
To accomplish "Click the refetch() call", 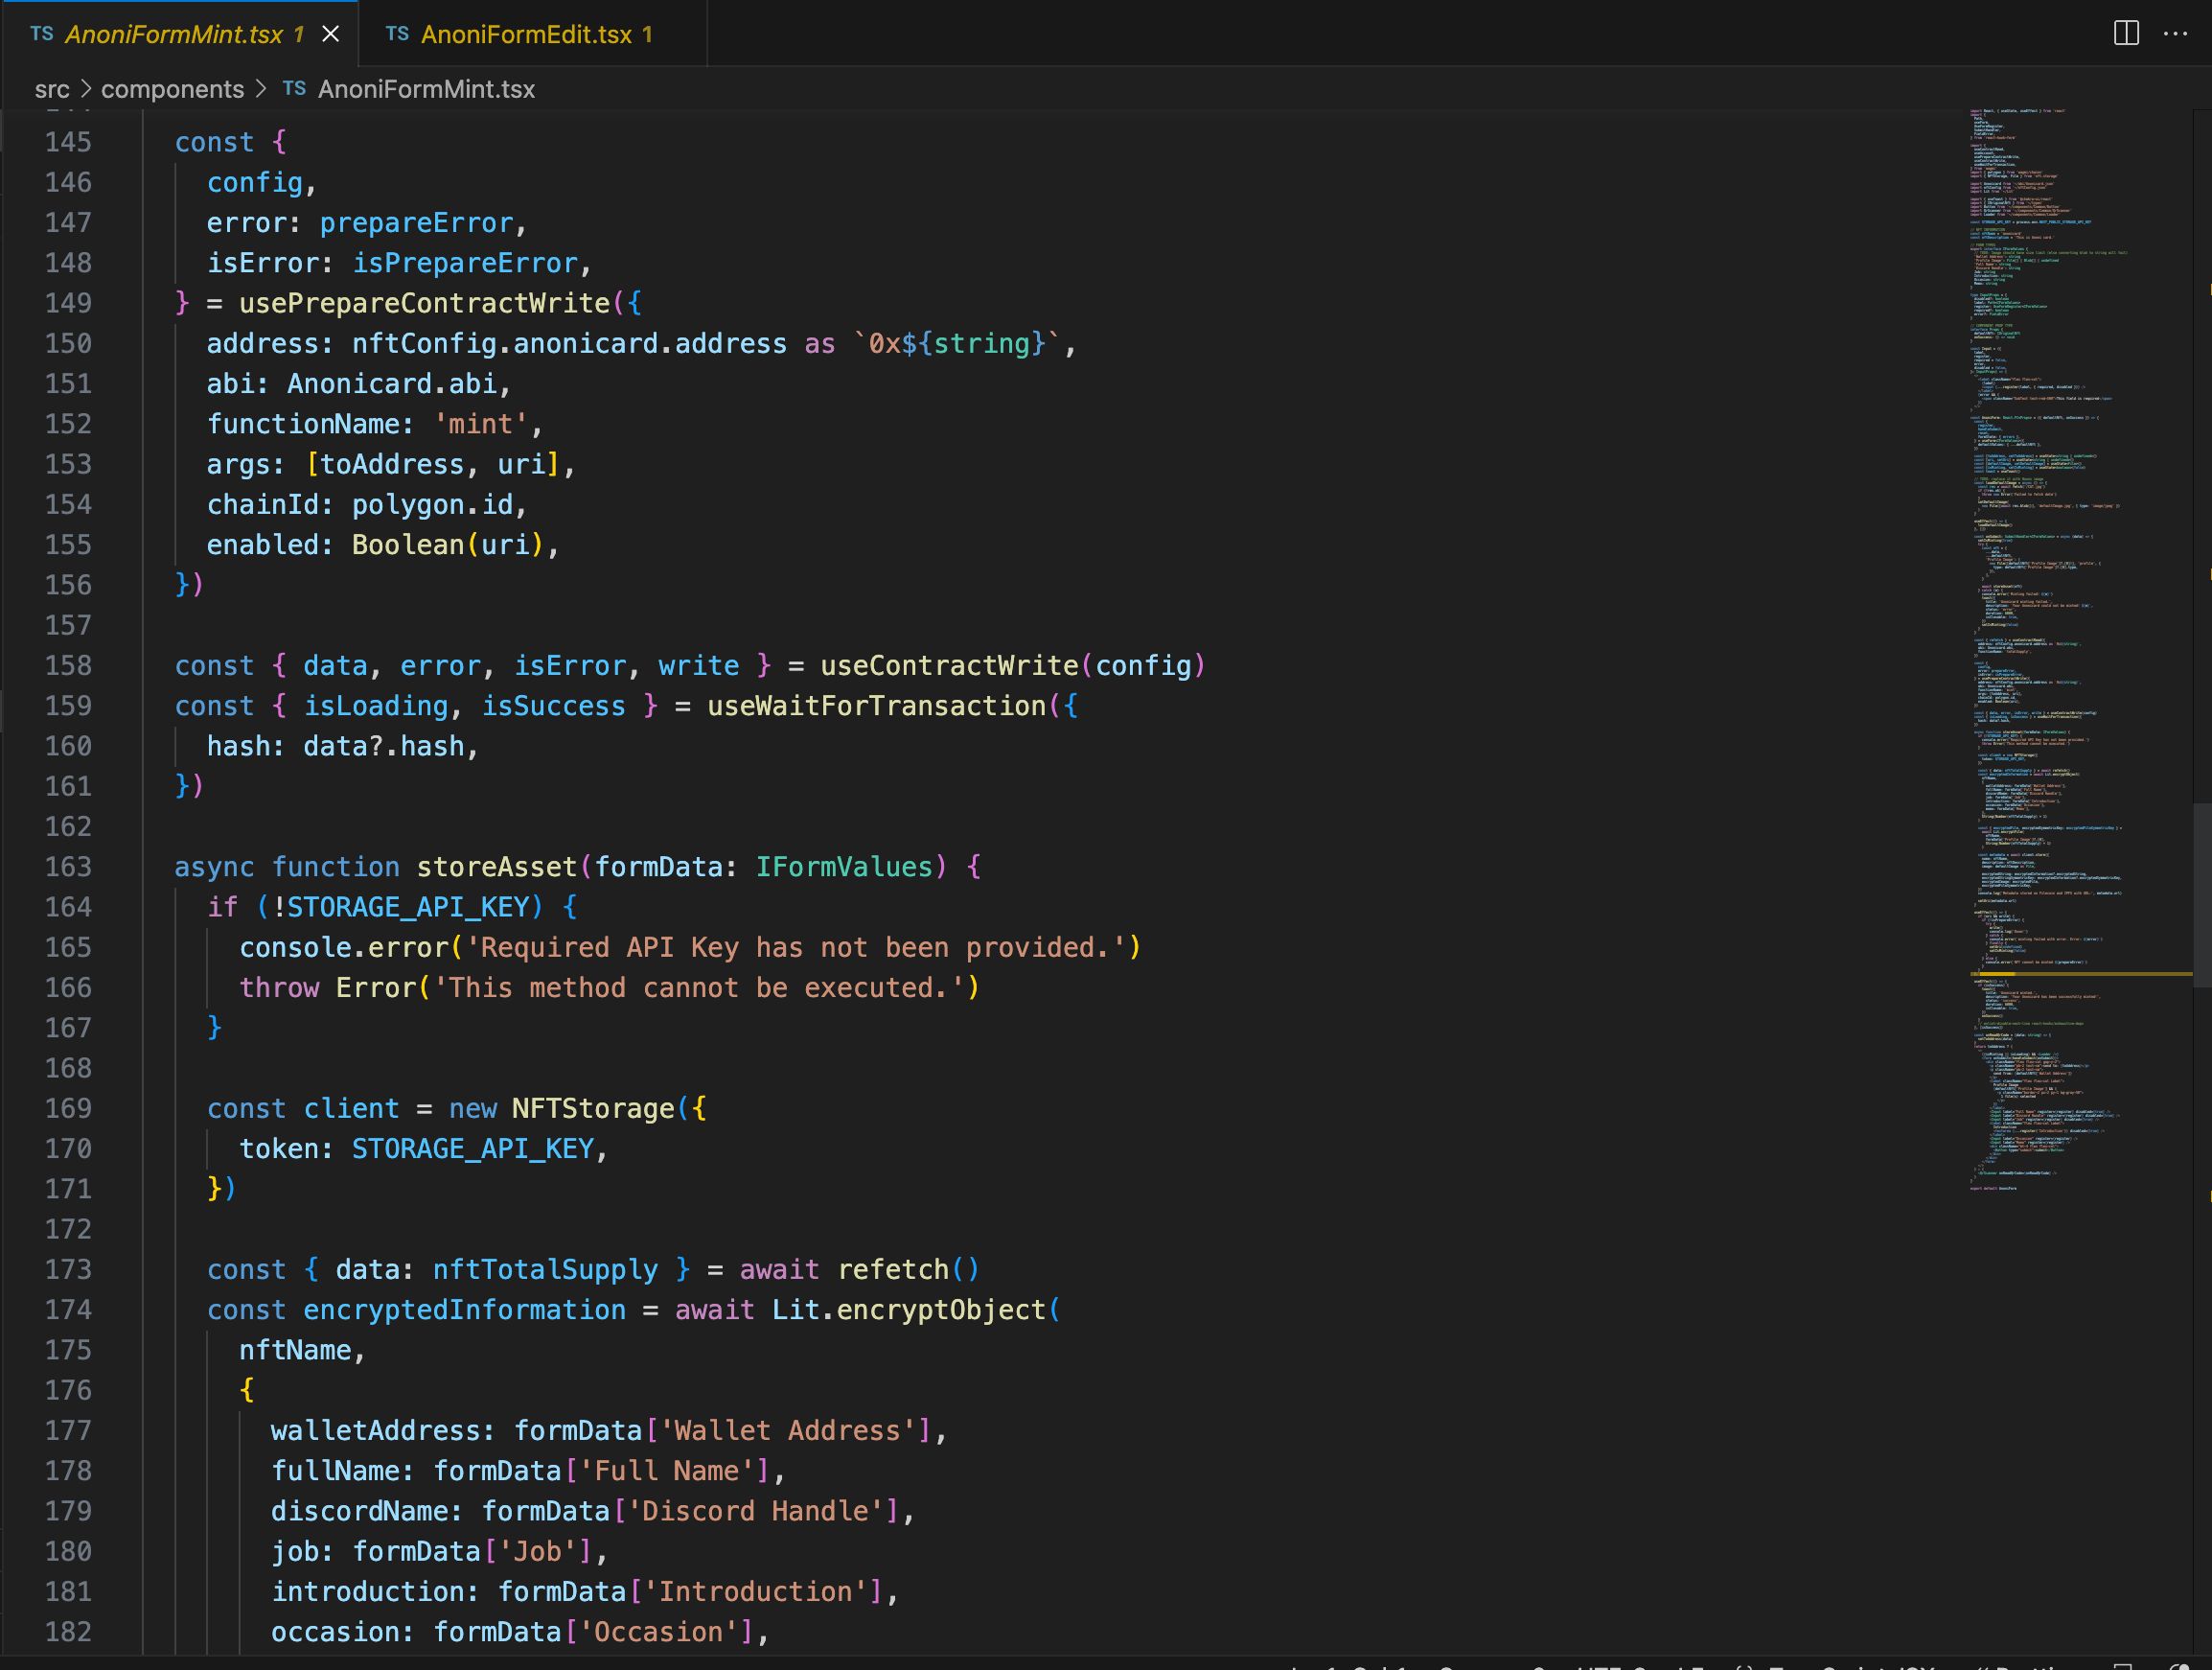I will coord(908,1270).
